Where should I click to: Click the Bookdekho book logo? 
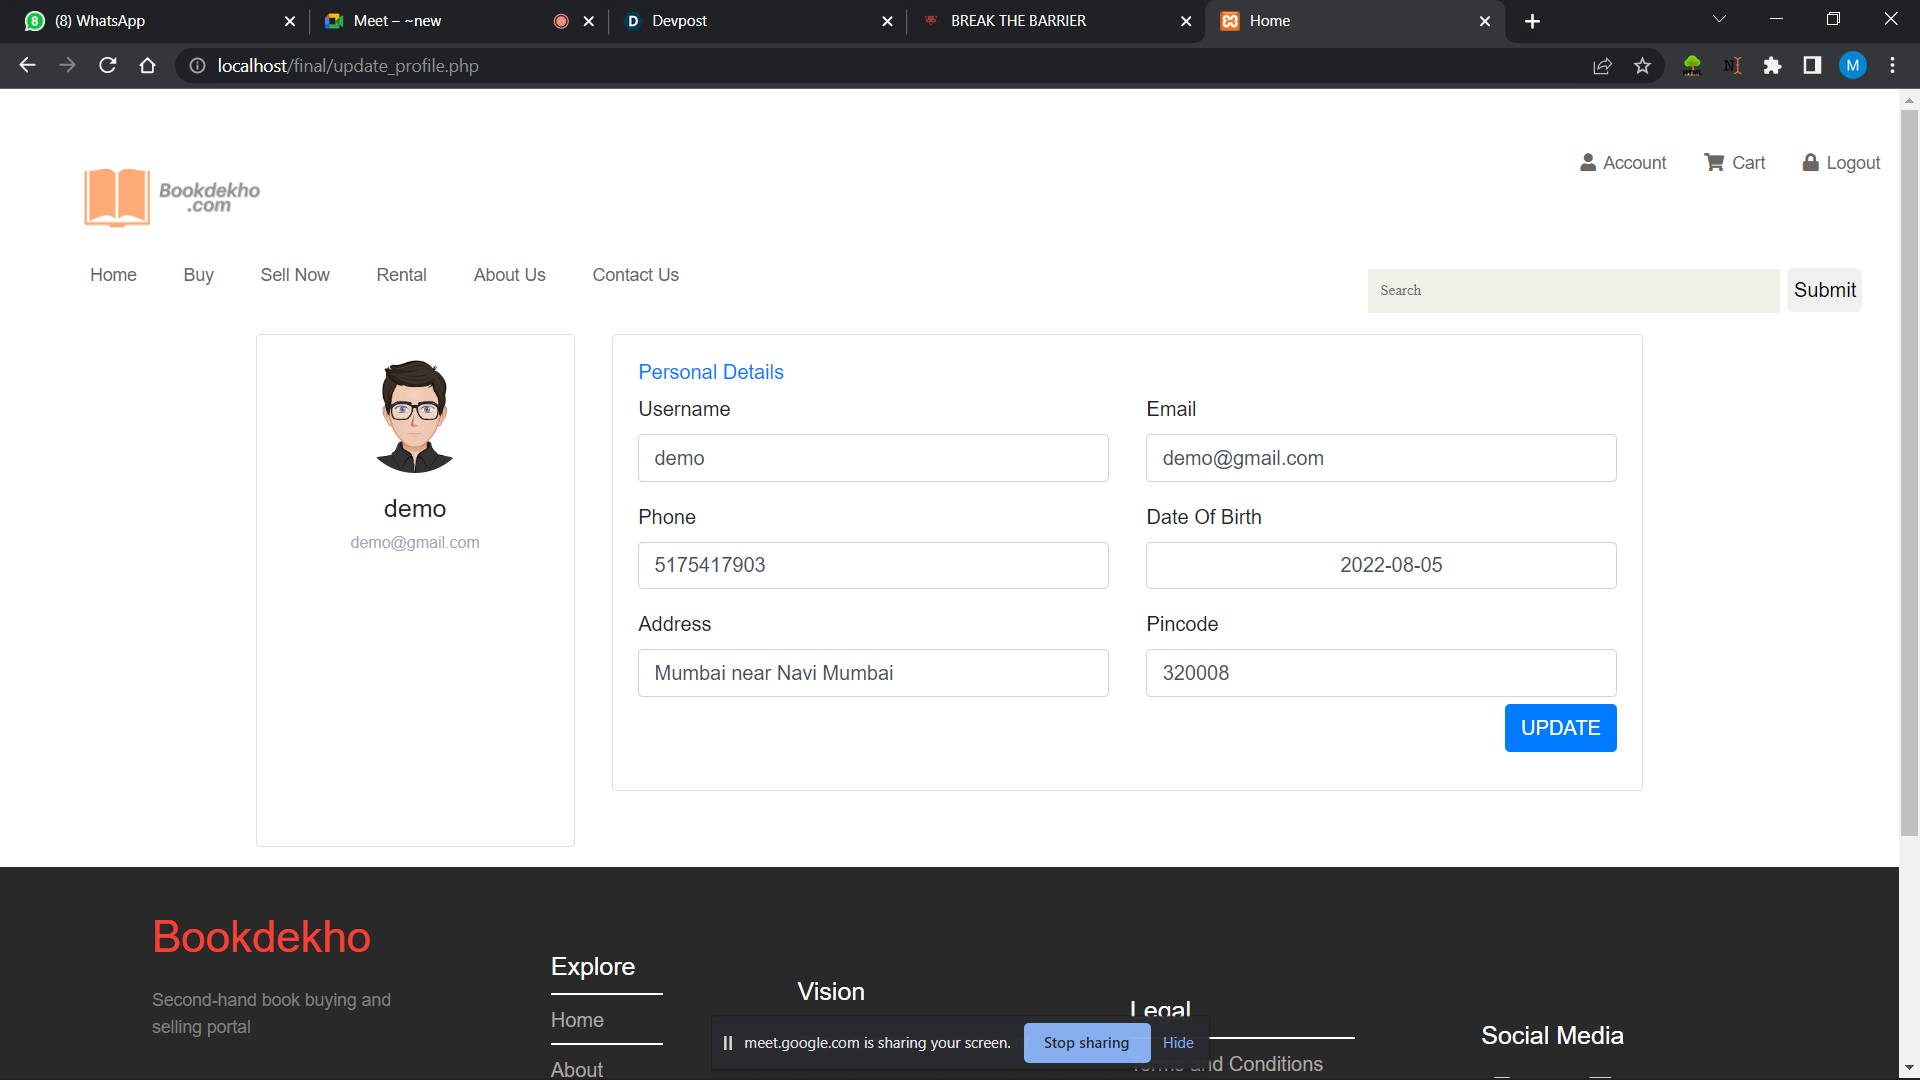pos(118,197)
